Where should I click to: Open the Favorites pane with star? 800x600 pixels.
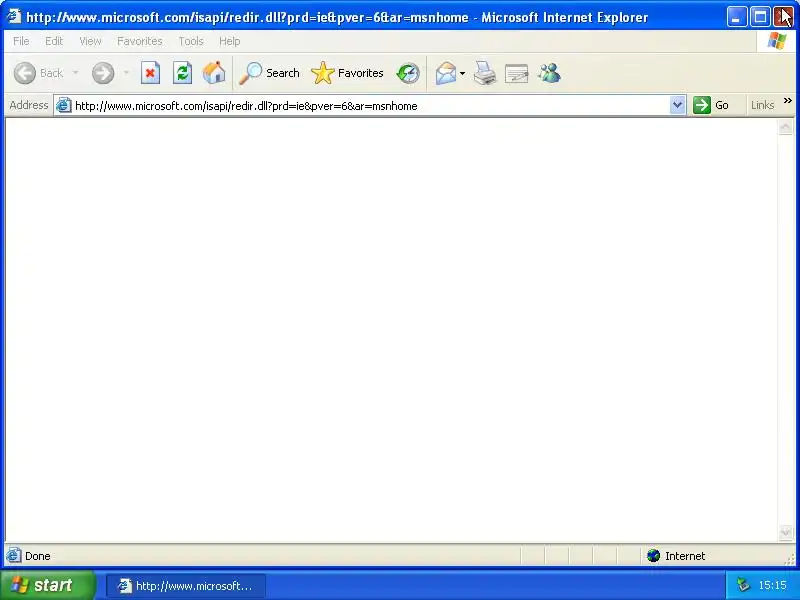[x=347, y=73]
